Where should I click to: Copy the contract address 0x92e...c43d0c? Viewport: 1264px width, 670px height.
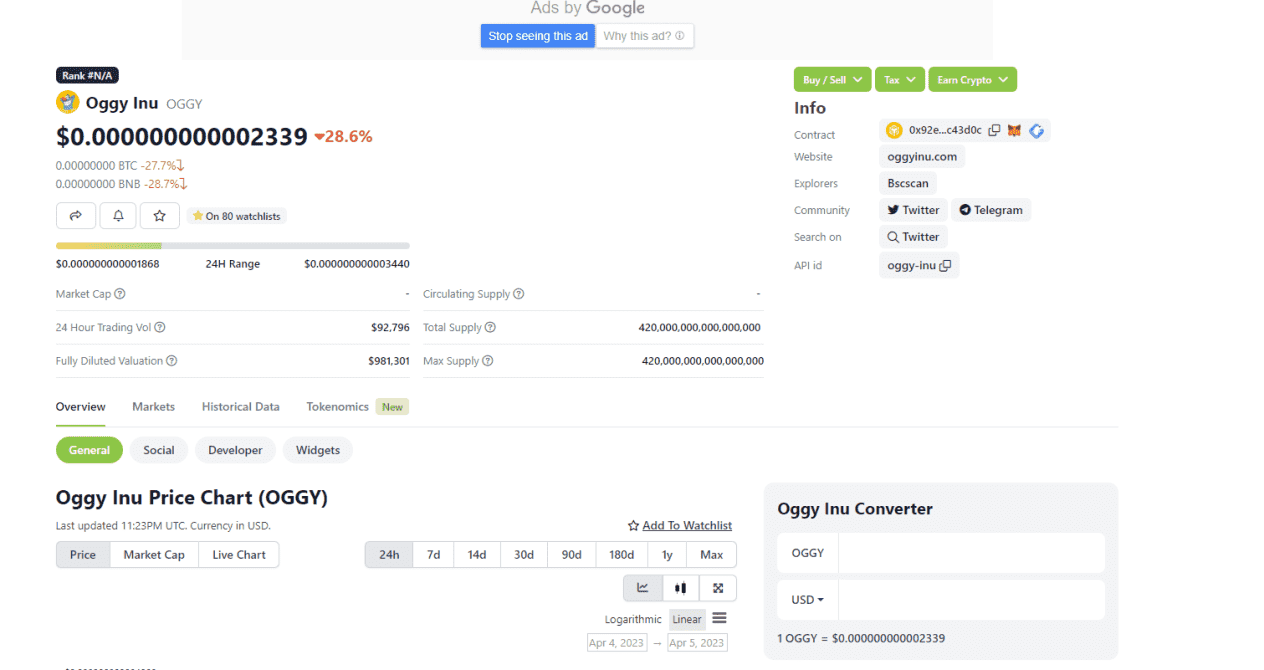[x=994, y=130]
